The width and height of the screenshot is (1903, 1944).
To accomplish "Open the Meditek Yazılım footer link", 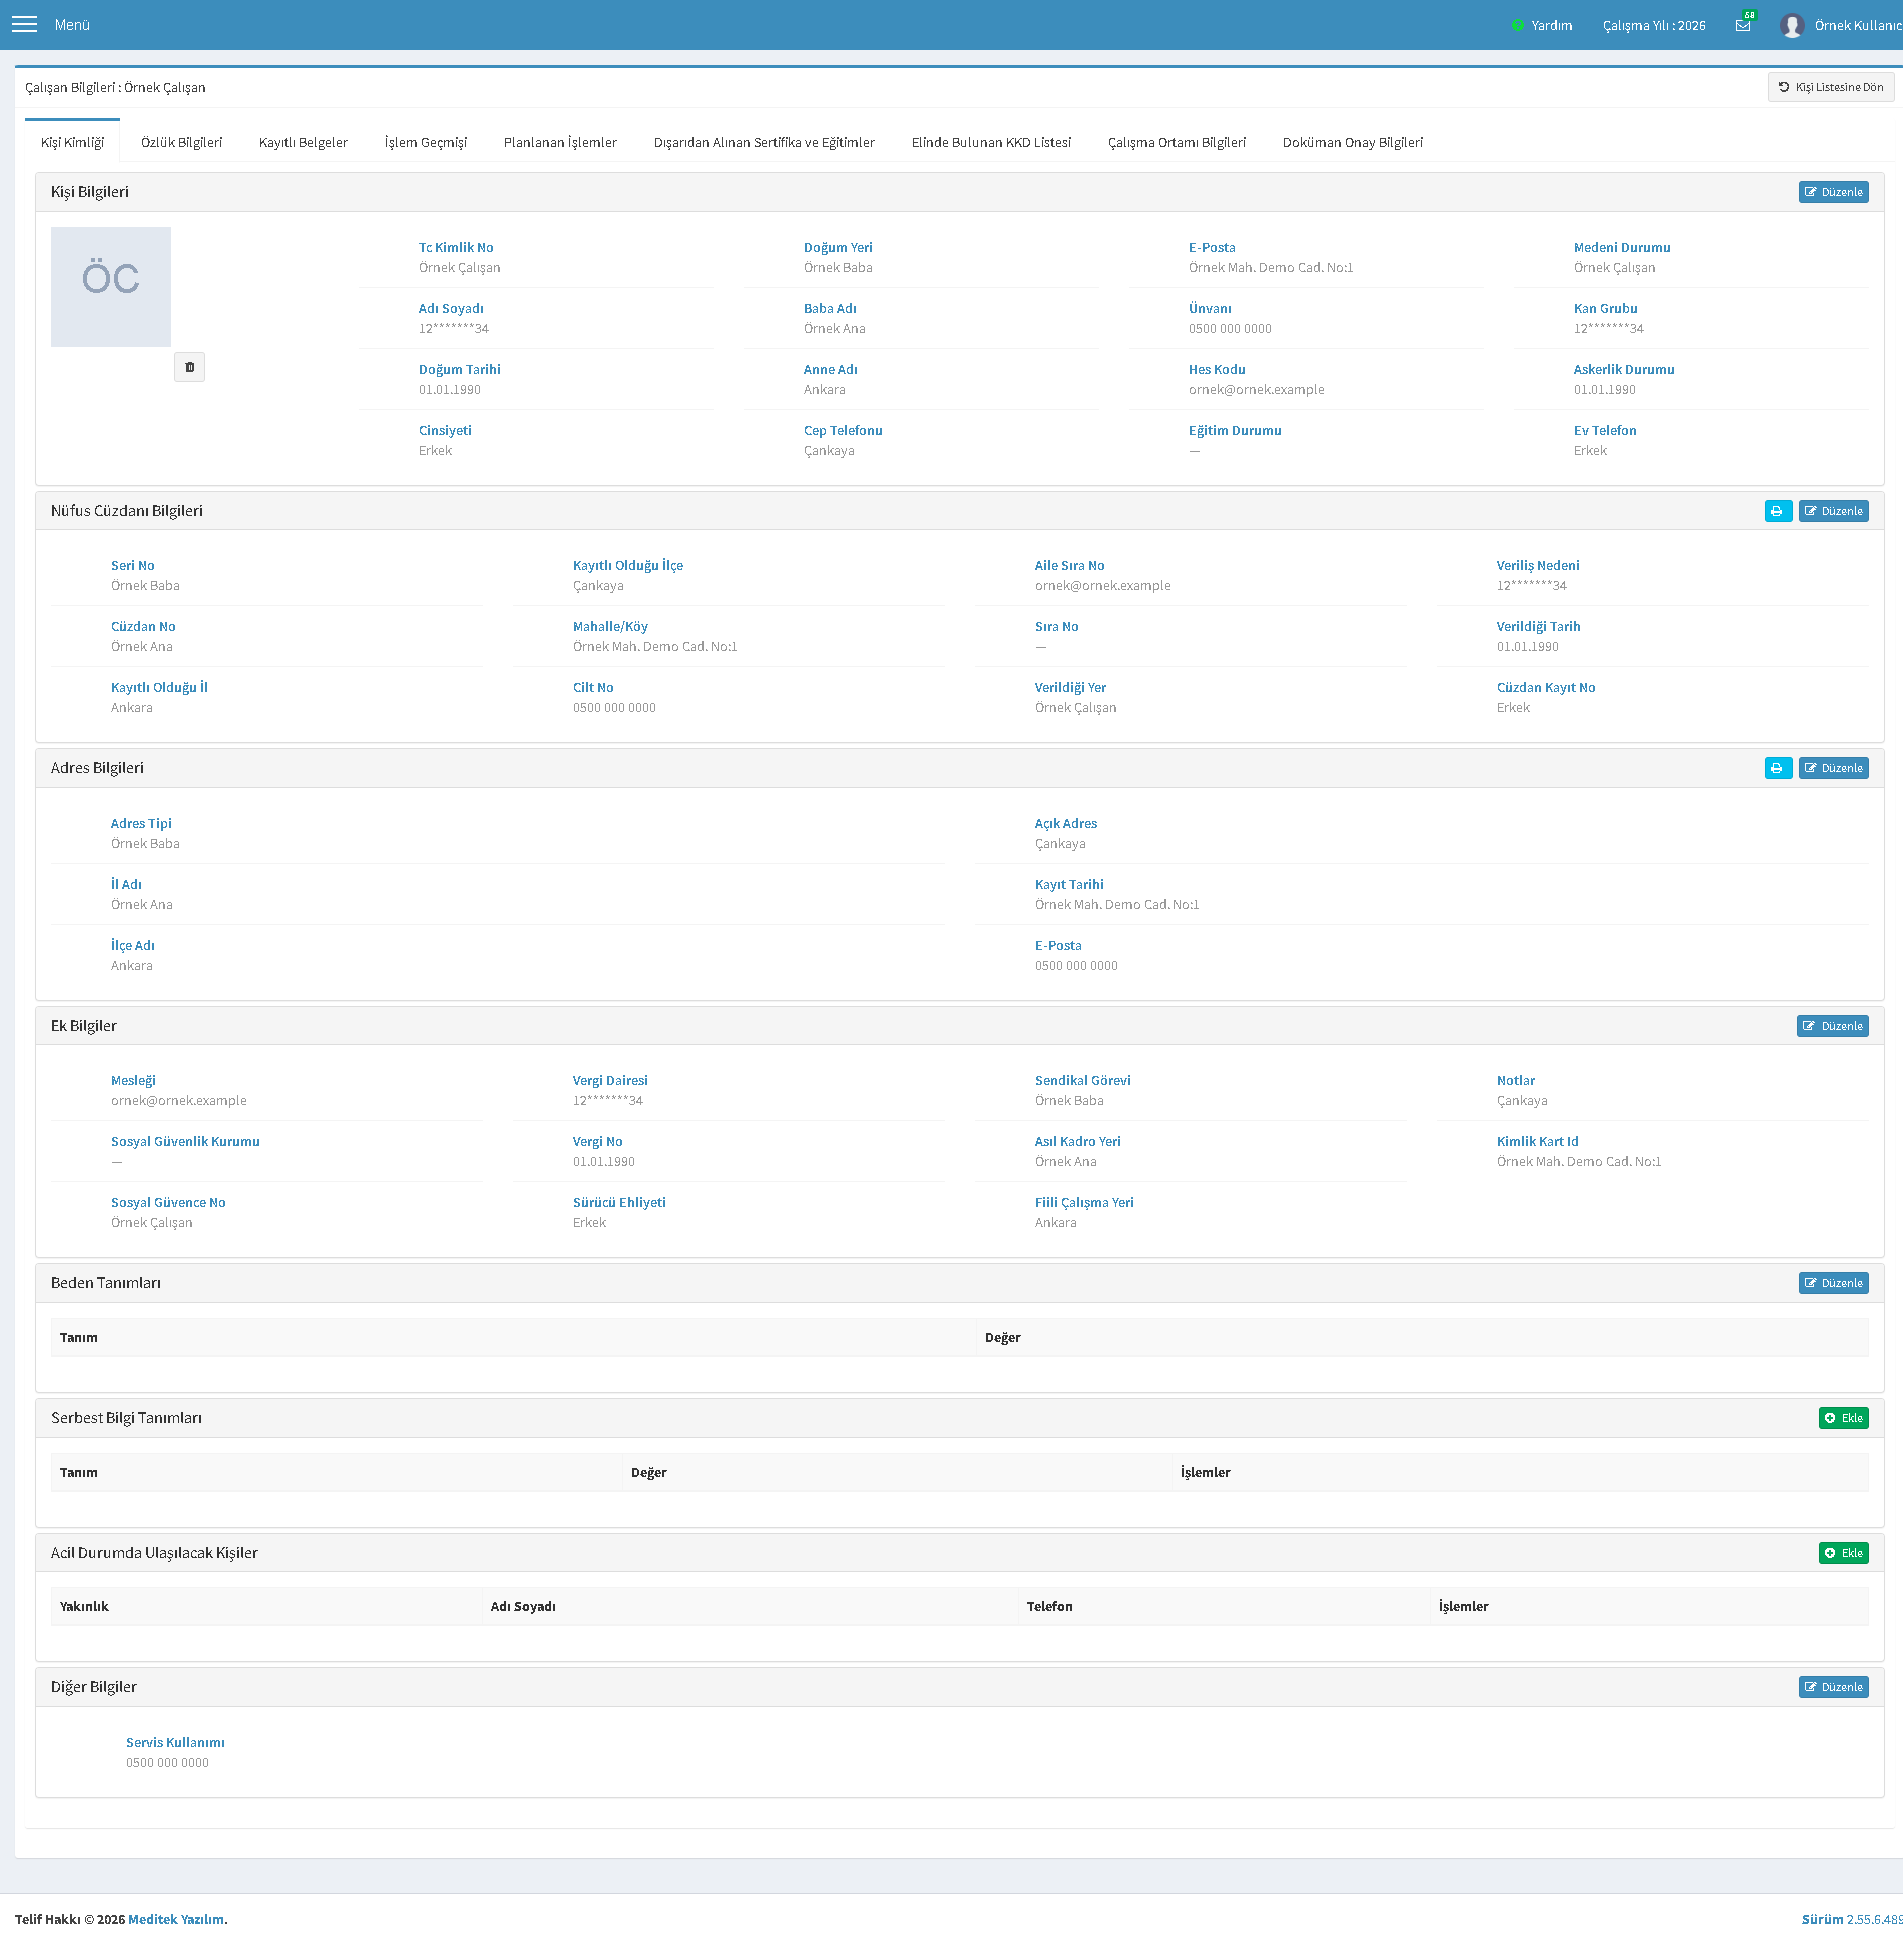I will pos(175,1919).
